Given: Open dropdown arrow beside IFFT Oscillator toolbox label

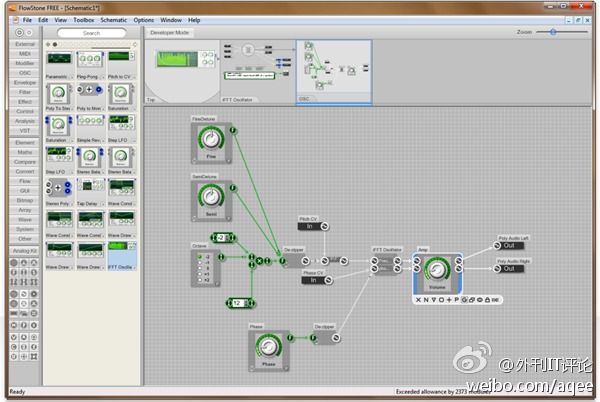Looking at the screenshot, I should coord(134,267).
